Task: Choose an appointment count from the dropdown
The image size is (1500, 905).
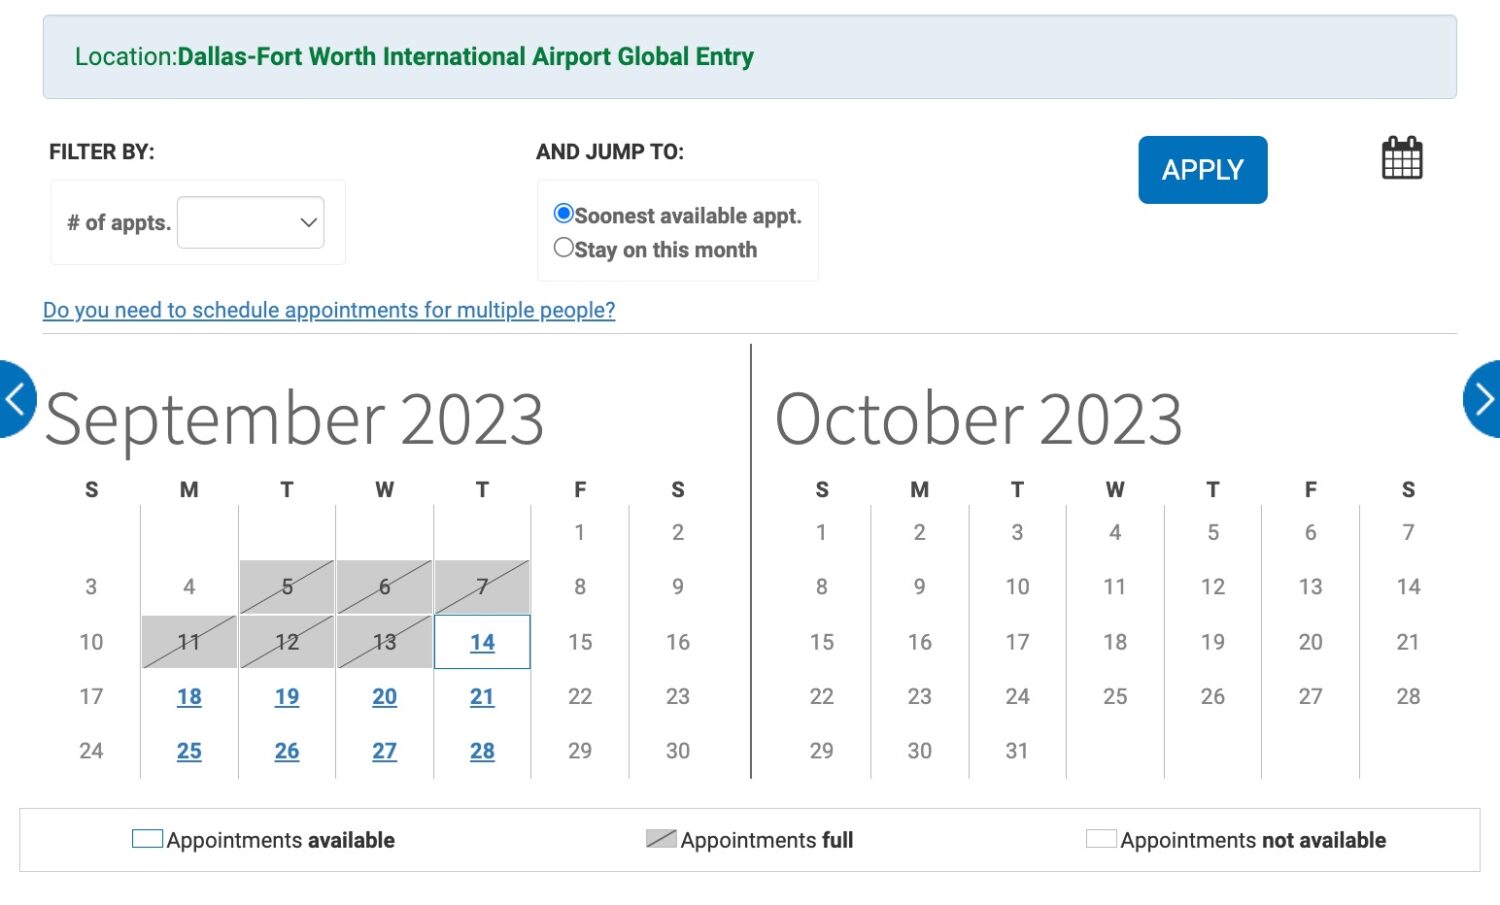Action: [250, 222]
